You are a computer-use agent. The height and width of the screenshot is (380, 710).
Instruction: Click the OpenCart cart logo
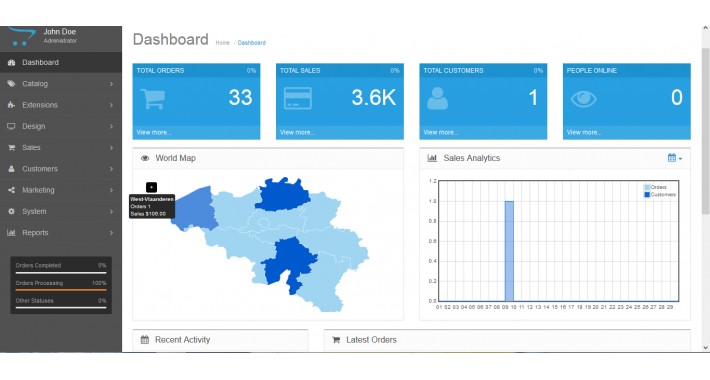pyautogui.click(x=22, y=36)
